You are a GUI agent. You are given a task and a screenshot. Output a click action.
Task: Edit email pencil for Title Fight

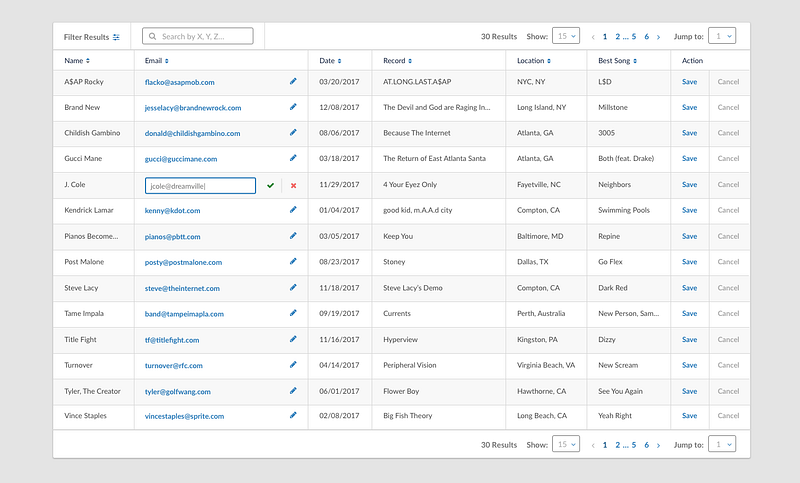coord(293,339)
